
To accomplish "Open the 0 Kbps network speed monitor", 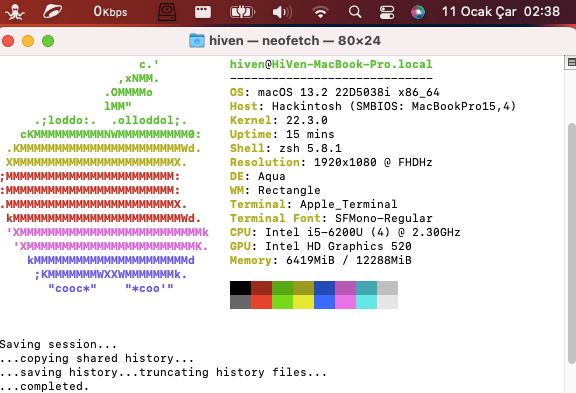I will coord(110,12).
